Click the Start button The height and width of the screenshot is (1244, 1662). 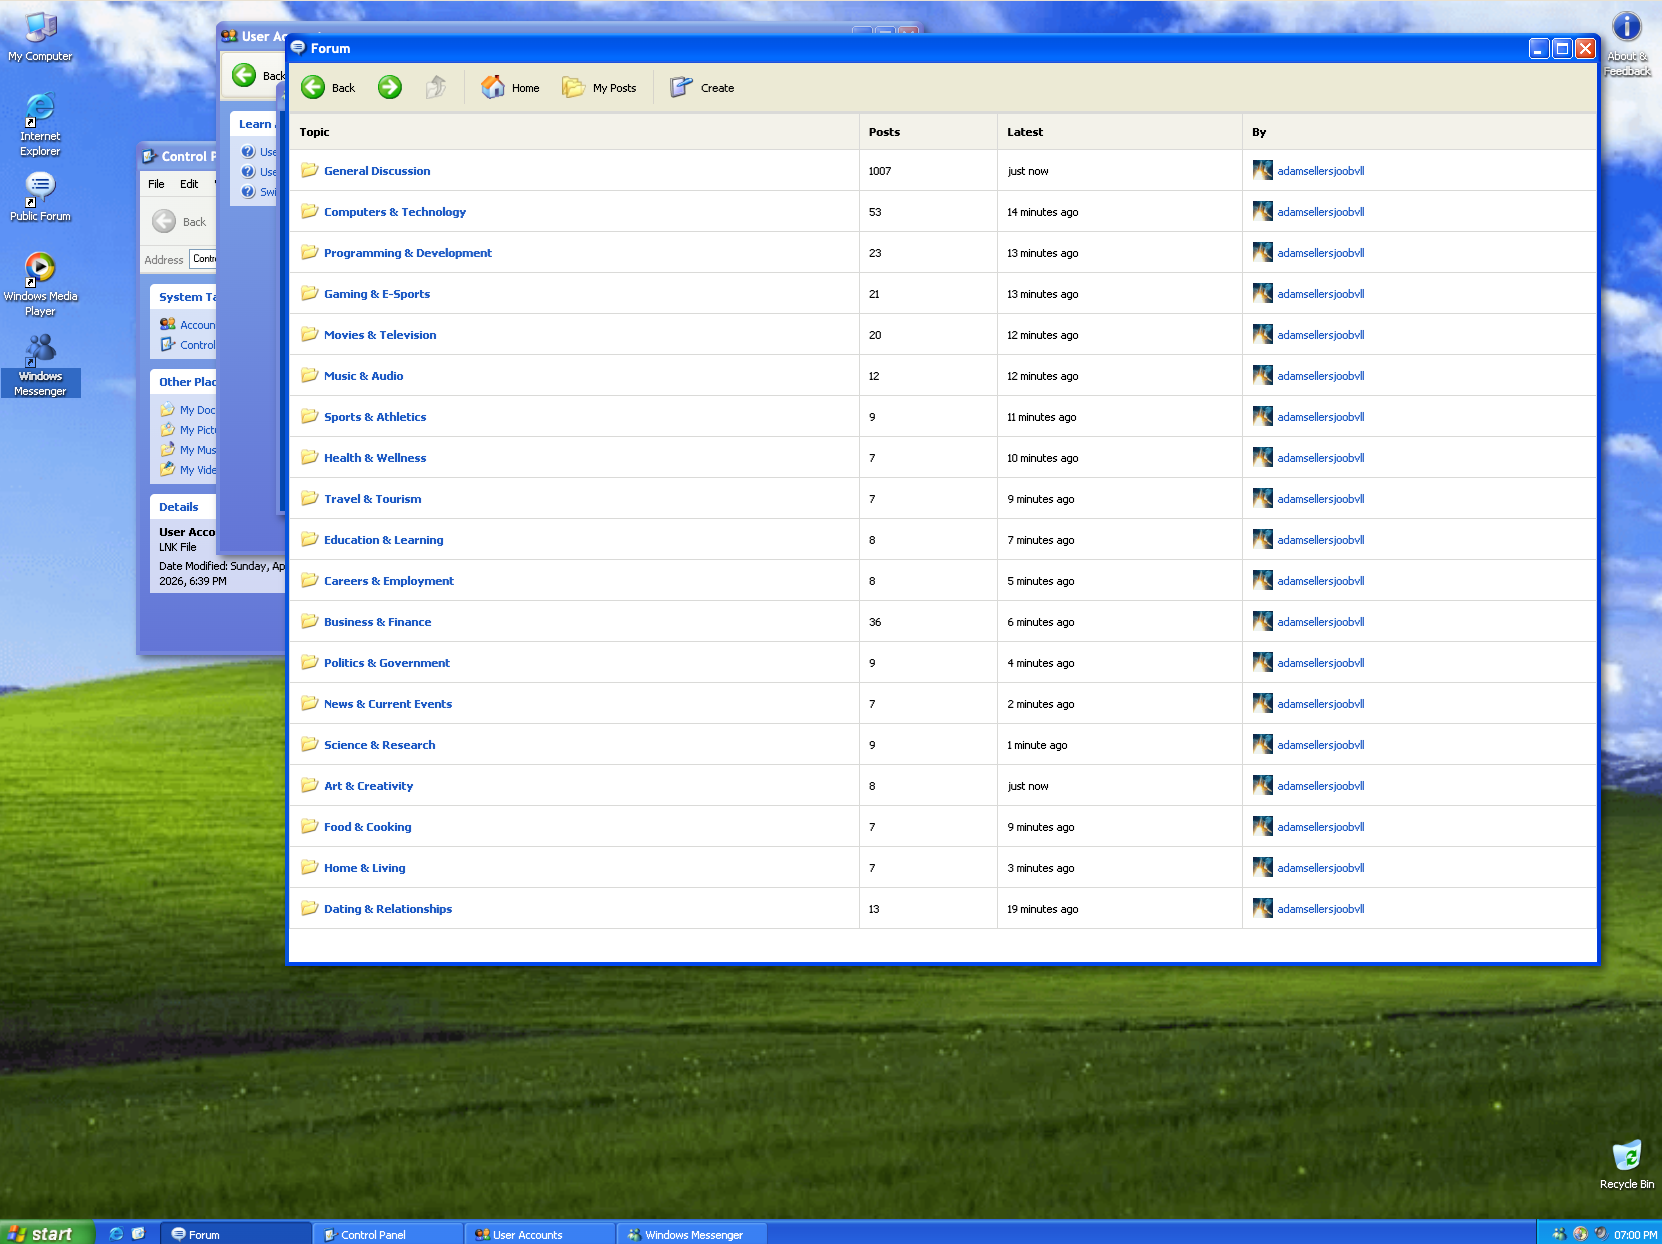pyautogui.click(x=47, y=1234)
